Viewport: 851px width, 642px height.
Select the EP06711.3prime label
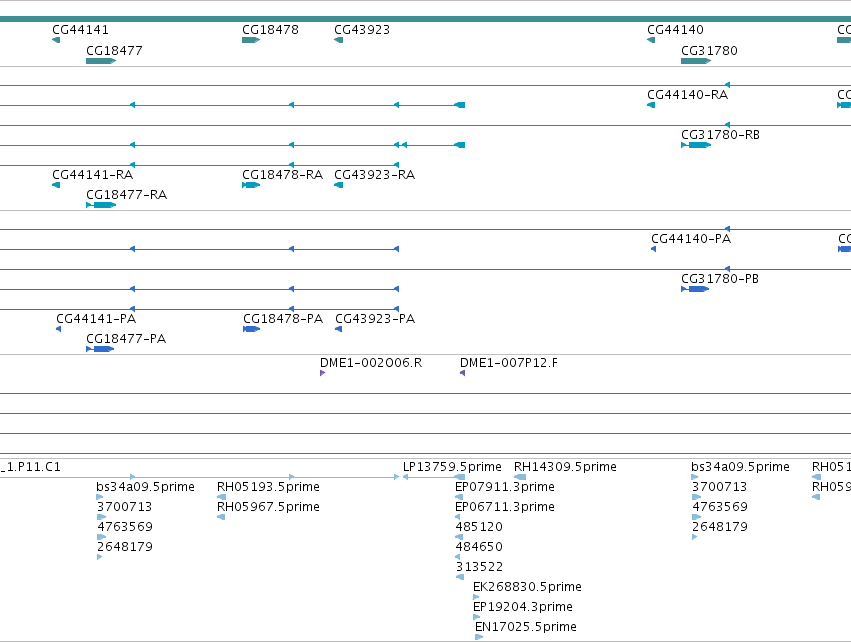(505, 507)
